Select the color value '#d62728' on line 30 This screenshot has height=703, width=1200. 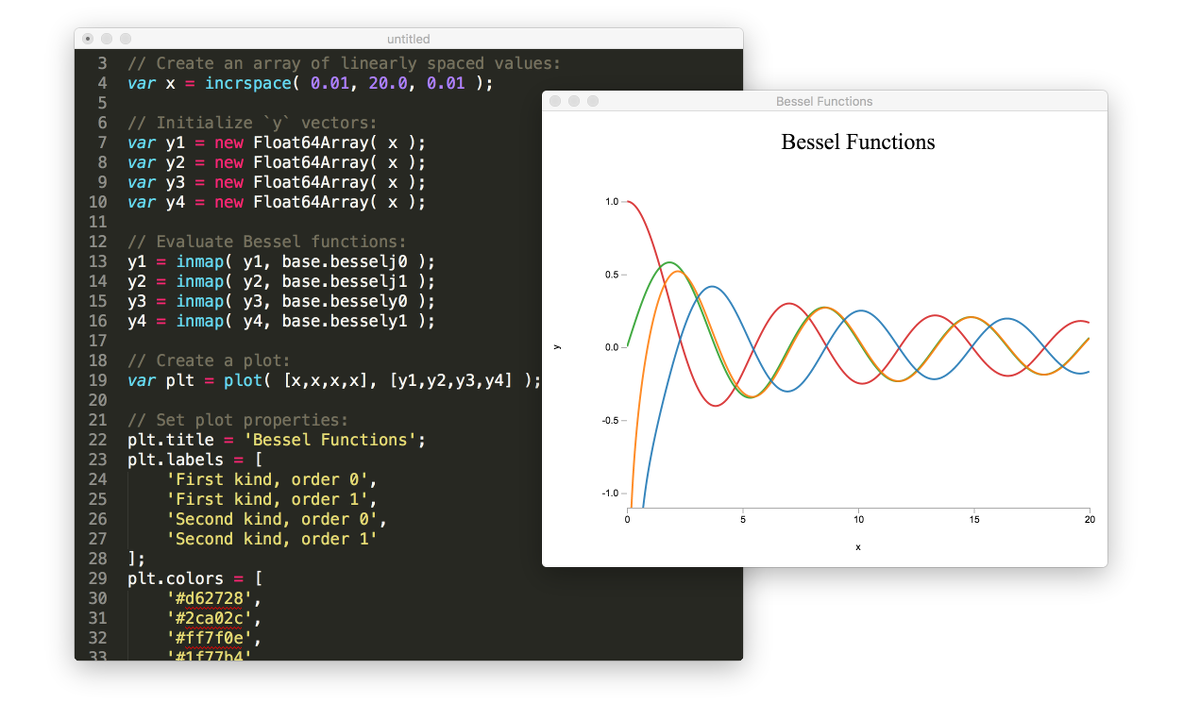pyautogui.click(x=208, y=598)
